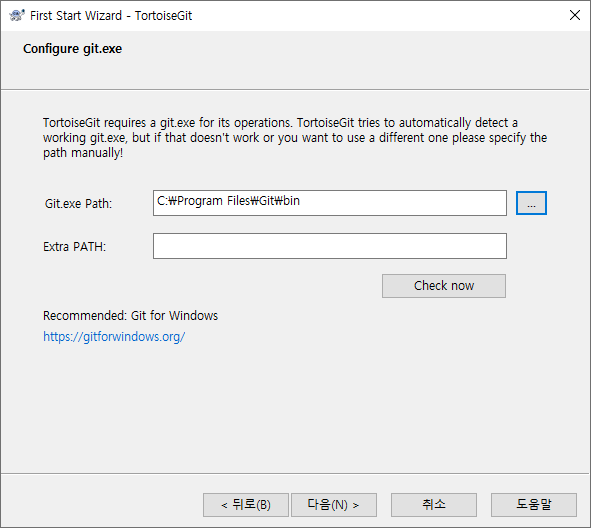Close the First Start Wizard window
591x528 pixels.
click(x=574, y=15)
